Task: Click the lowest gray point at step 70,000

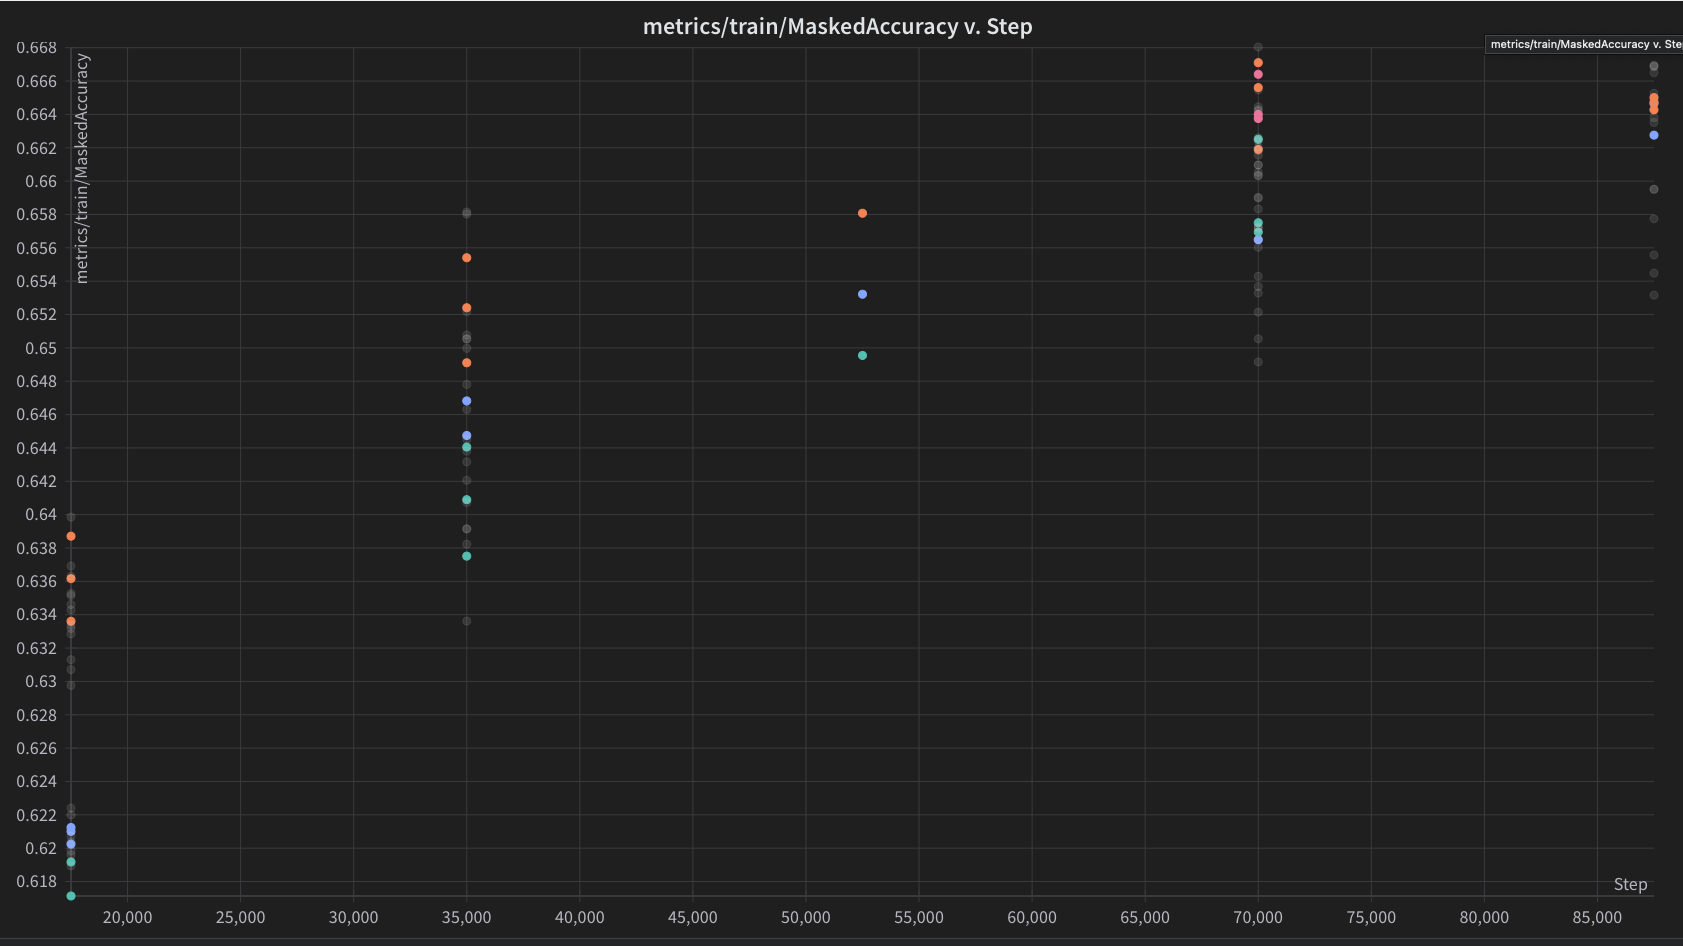Action: (1258, 362)
